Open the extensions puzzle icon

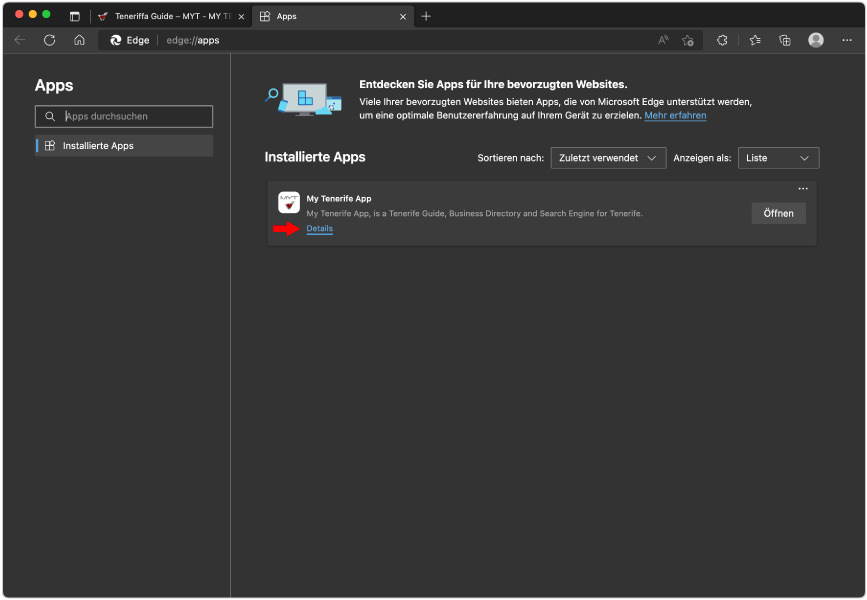click(722, 40)
